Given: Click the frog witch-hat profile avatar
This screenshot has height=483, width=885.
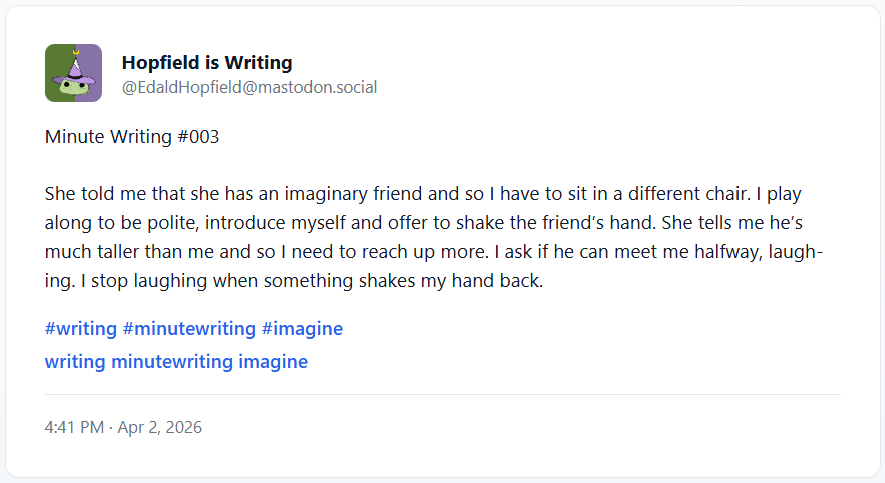Looking at the screenshot, I should pyautogui.click(x=73, y=73).
